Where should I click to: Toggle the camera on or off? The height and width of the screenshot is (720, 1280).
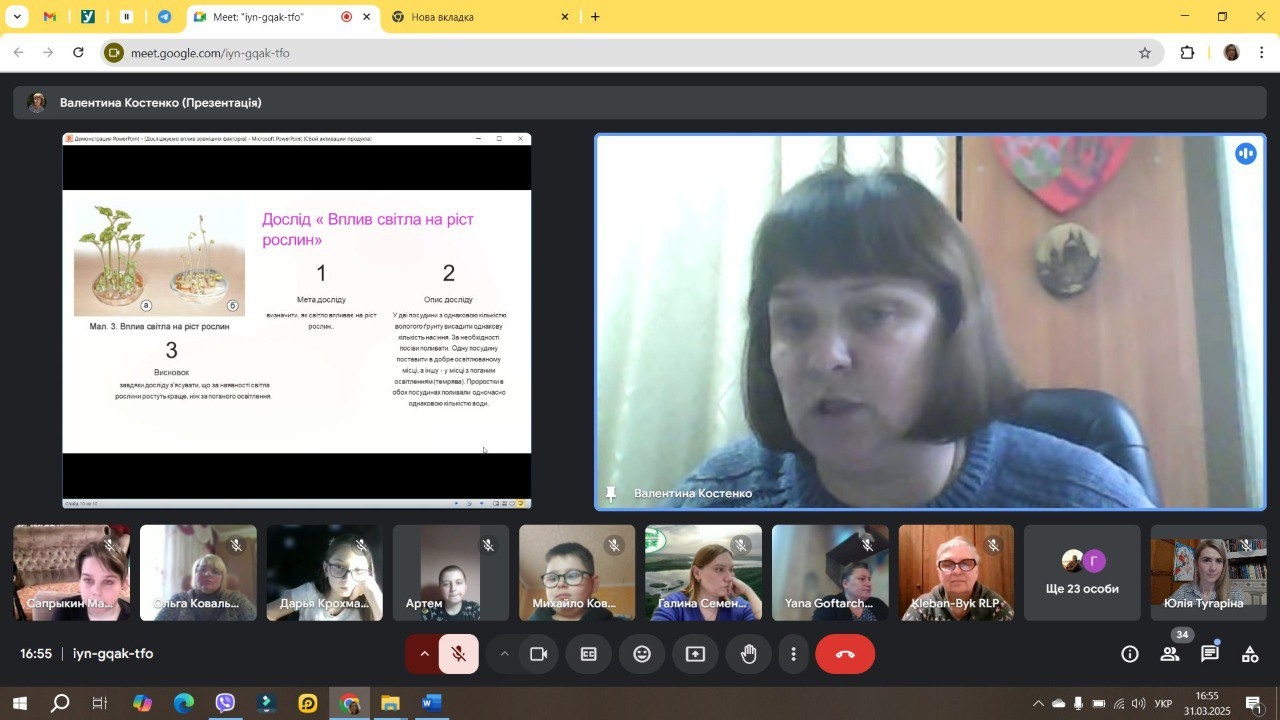pyautogui.click(x=539, y=654)
